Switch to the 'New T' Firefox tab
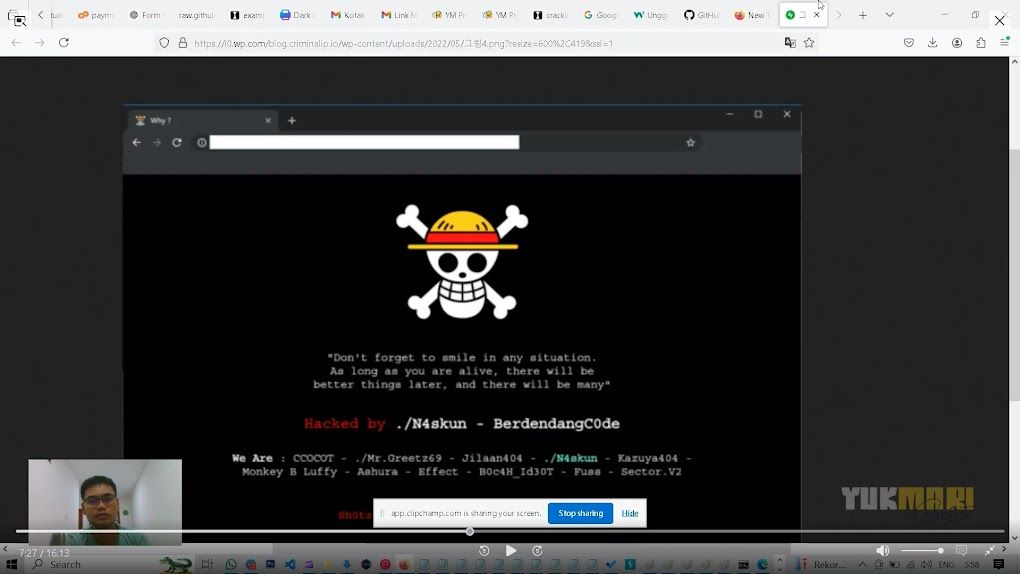The height and width of the screenshot is (574, 1020). click(752, 15)
